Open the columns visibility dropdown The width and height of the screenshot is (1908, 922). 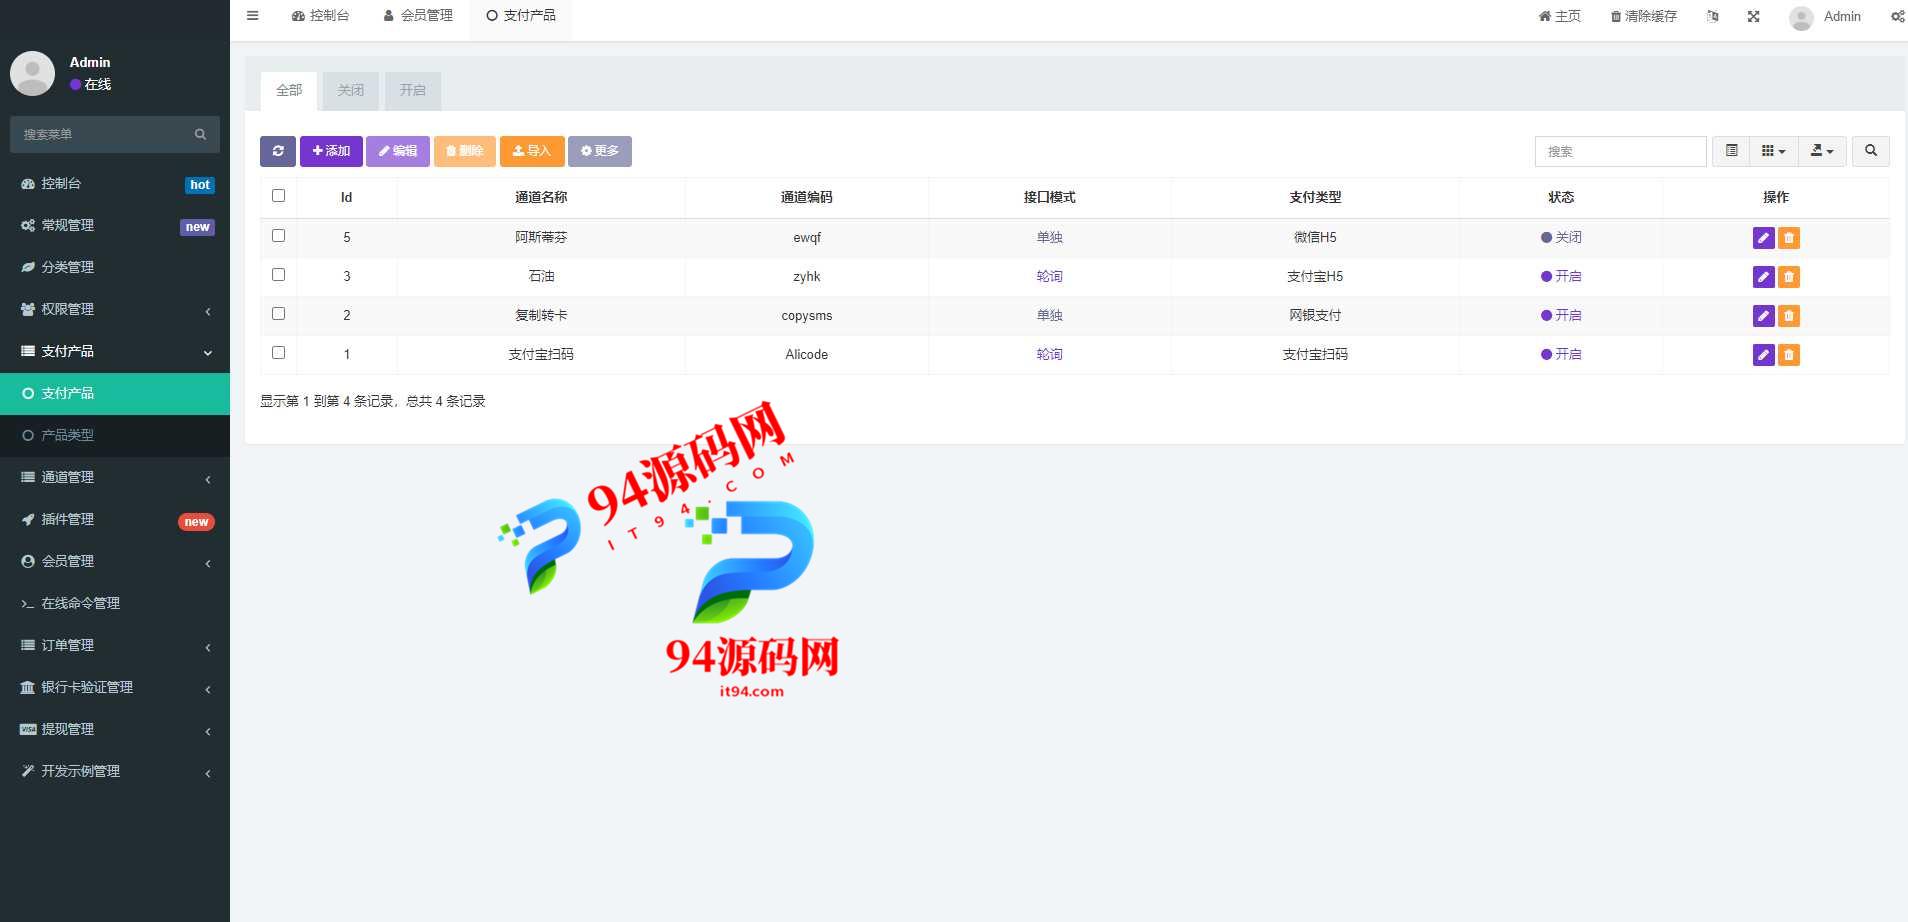click(1774, 151)
